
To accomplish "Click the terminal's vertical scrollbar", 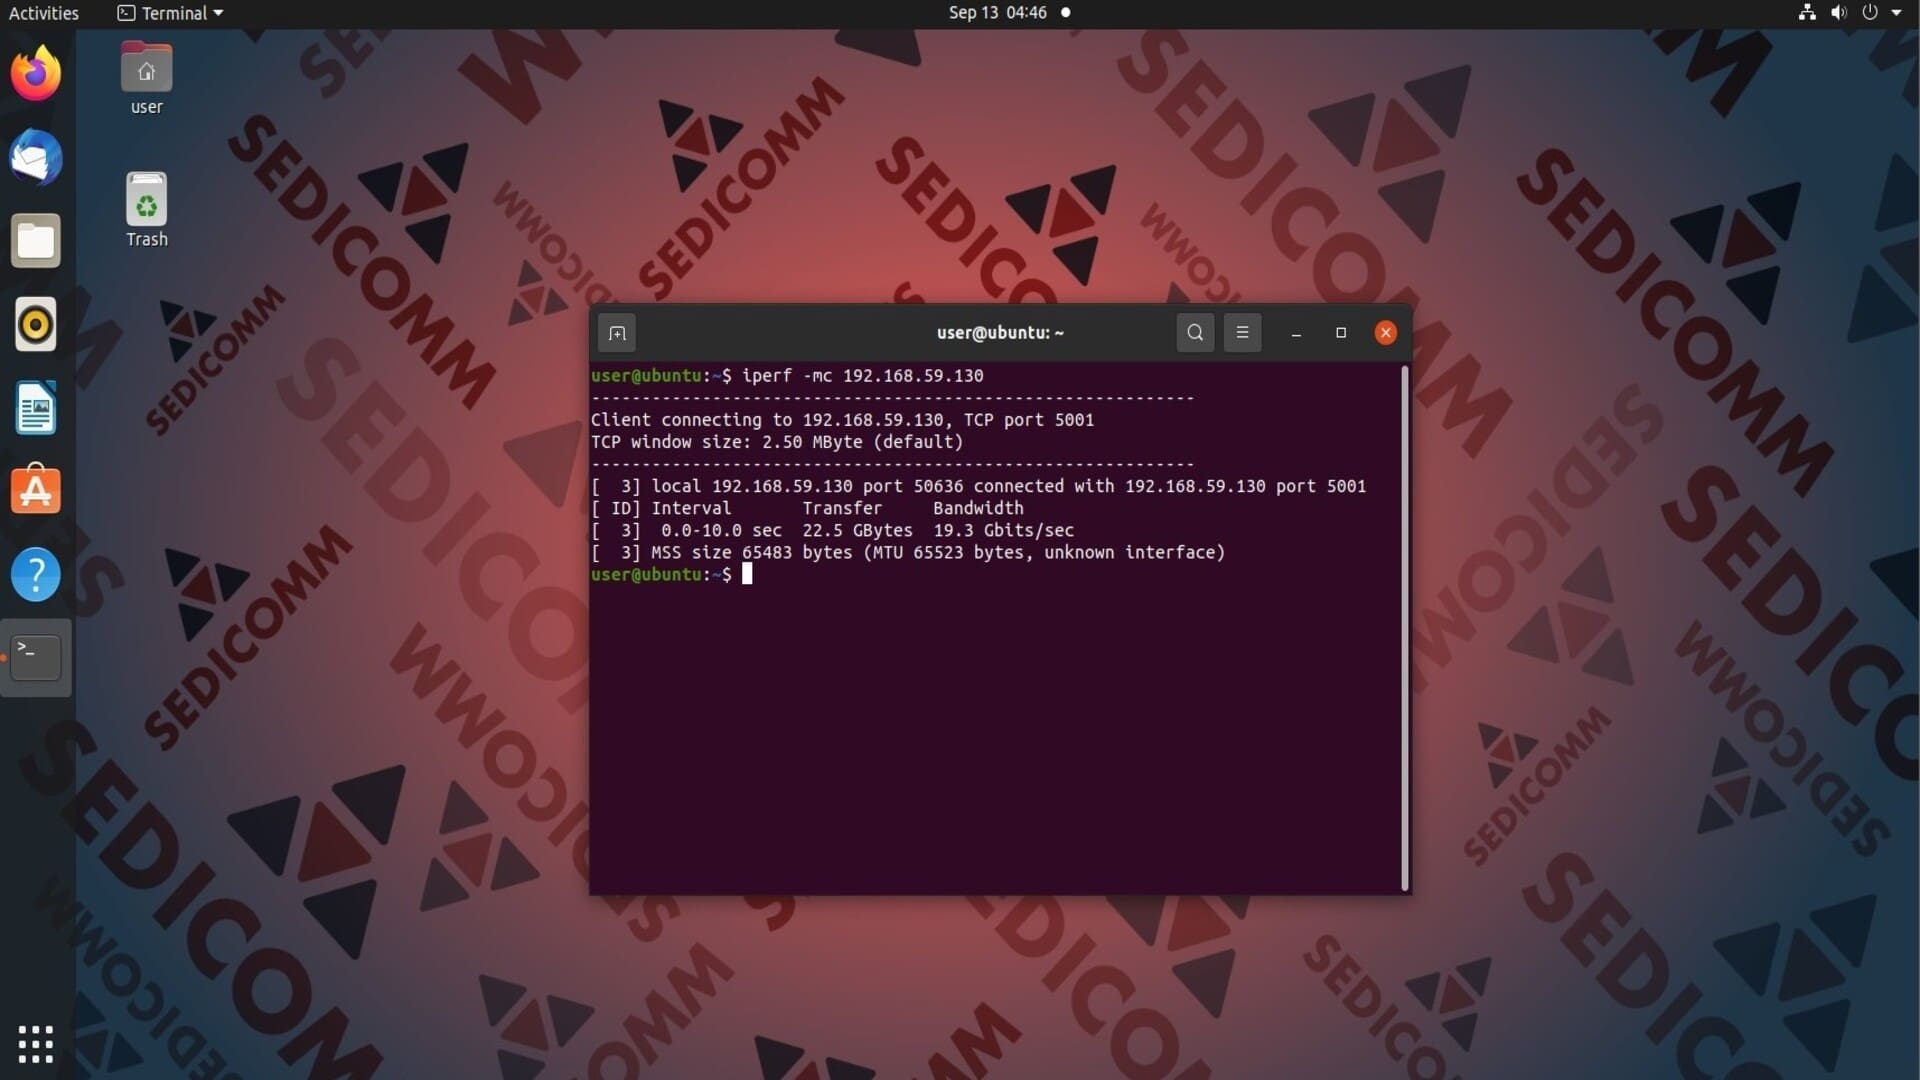I will pyautogui.click(x=1405, y=628).
